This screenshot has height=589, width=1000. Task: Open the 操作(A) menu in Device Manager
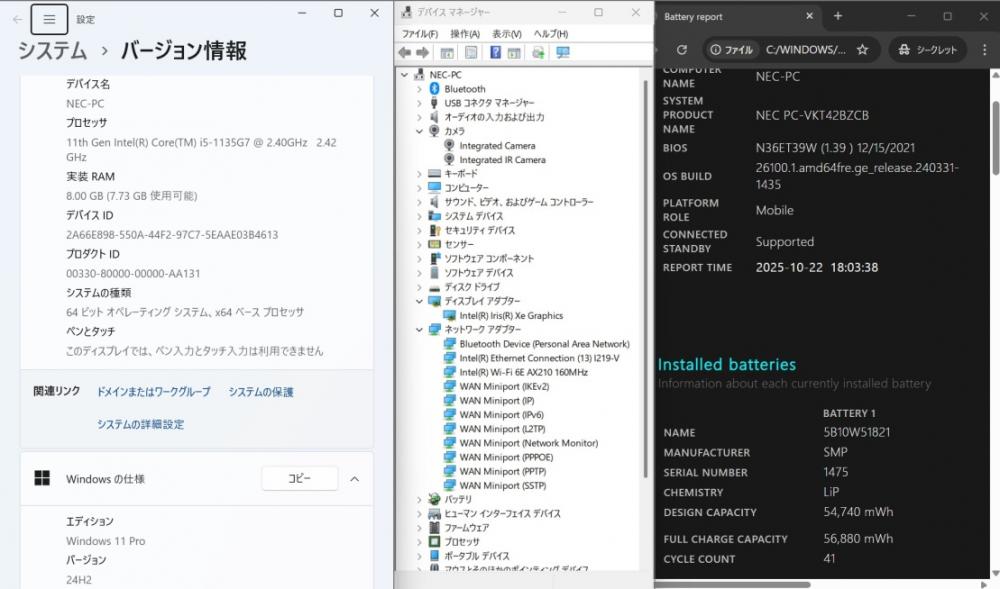[x=464, y=33]
